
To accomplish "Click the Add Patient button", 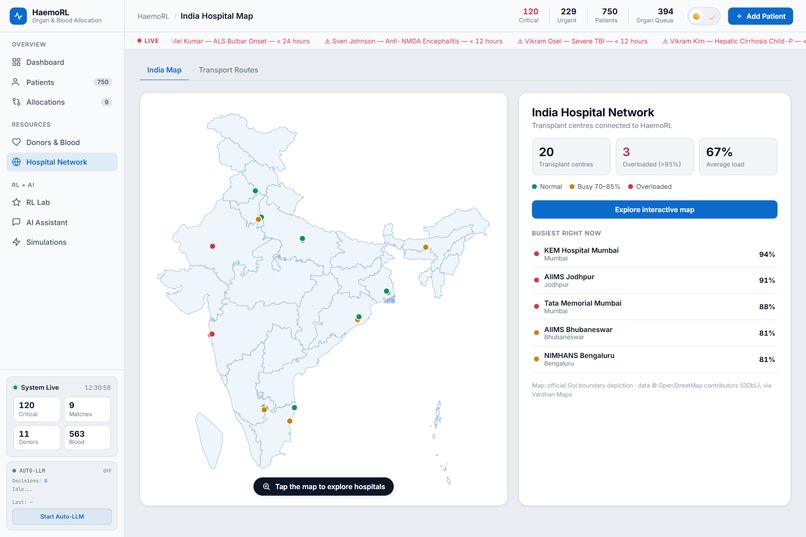I will (760, 16).
